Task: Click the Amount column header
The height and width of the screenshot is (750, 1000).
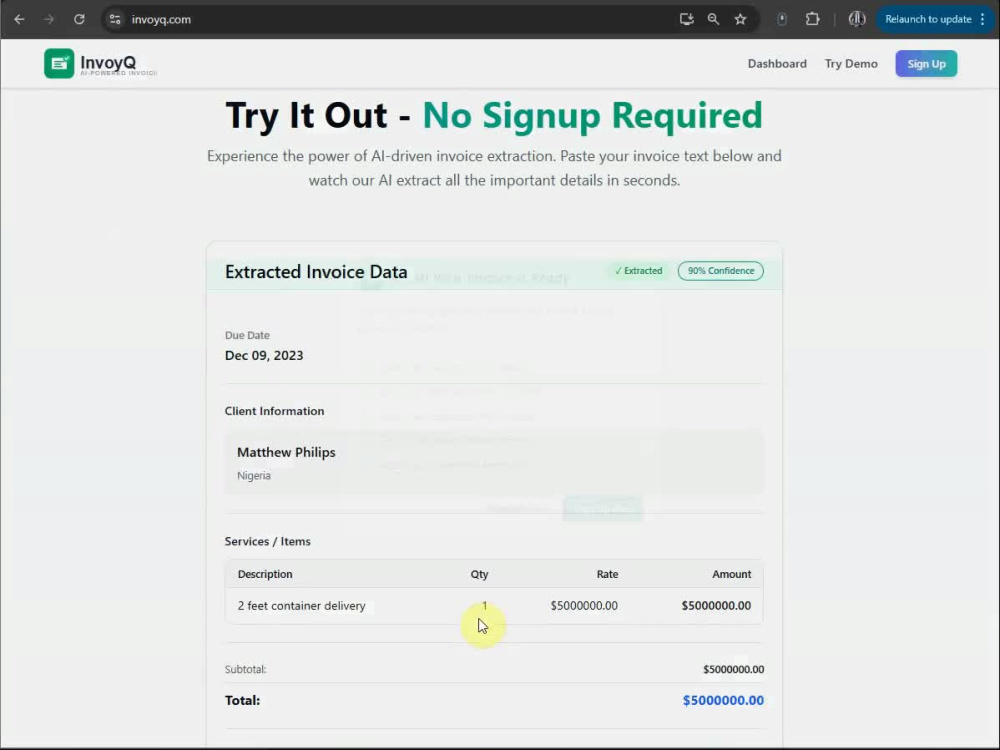Action: (x=732, y=574)
